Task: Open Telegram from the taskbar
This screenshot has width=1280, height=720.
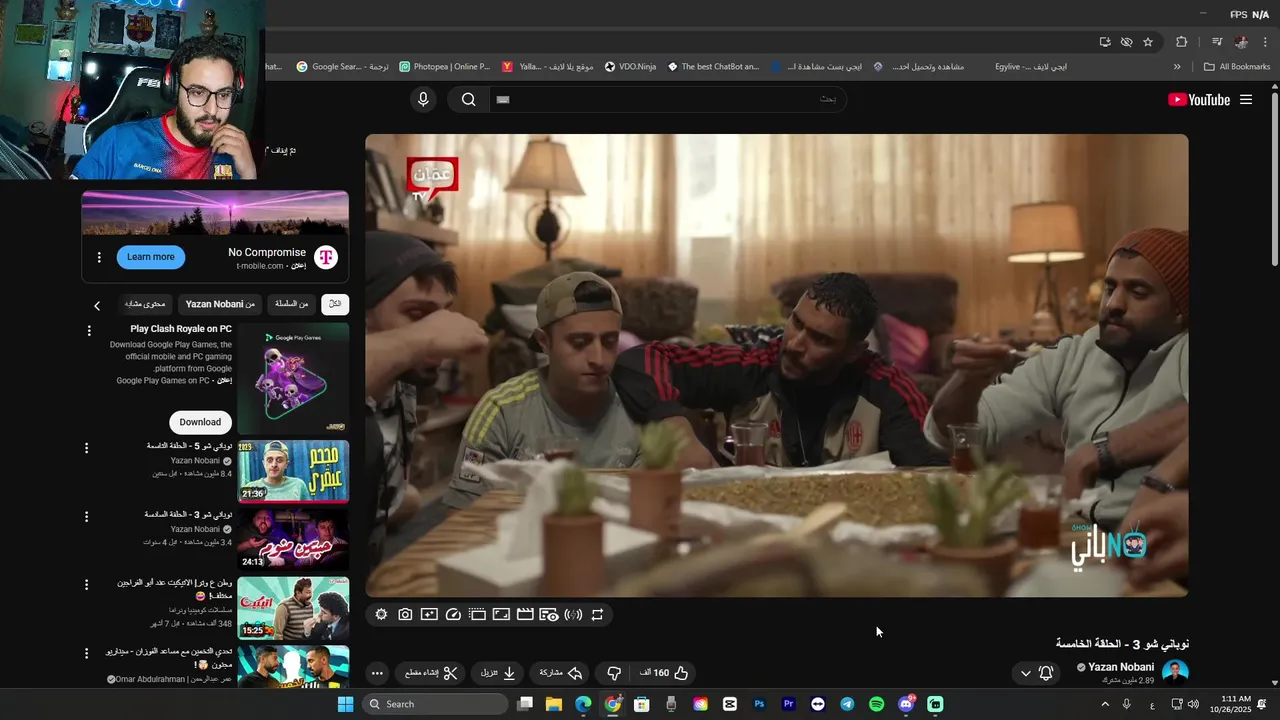Action: [x=847, y=704]
